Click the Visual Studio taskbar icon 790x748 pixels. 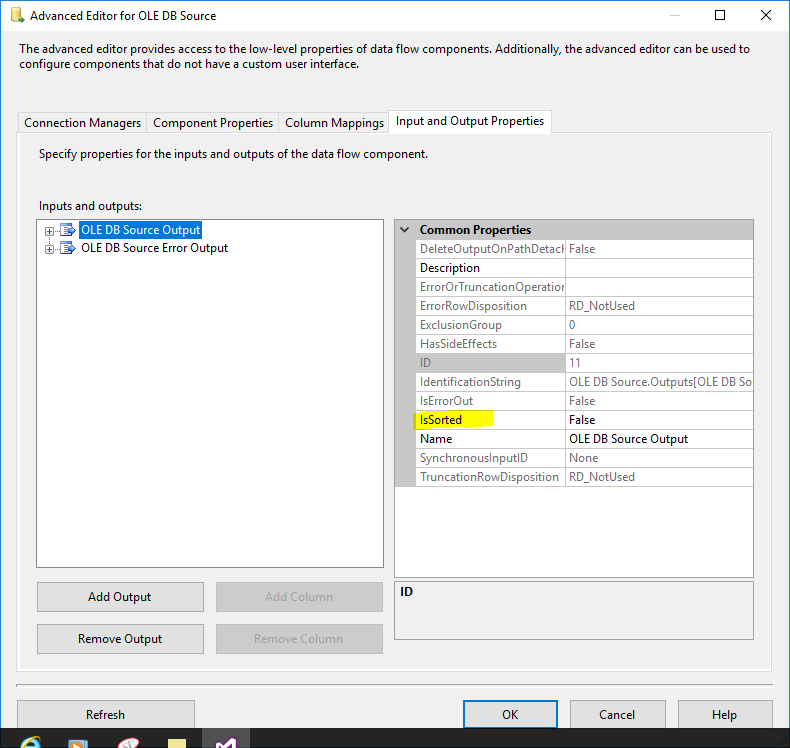pos(226,742)
